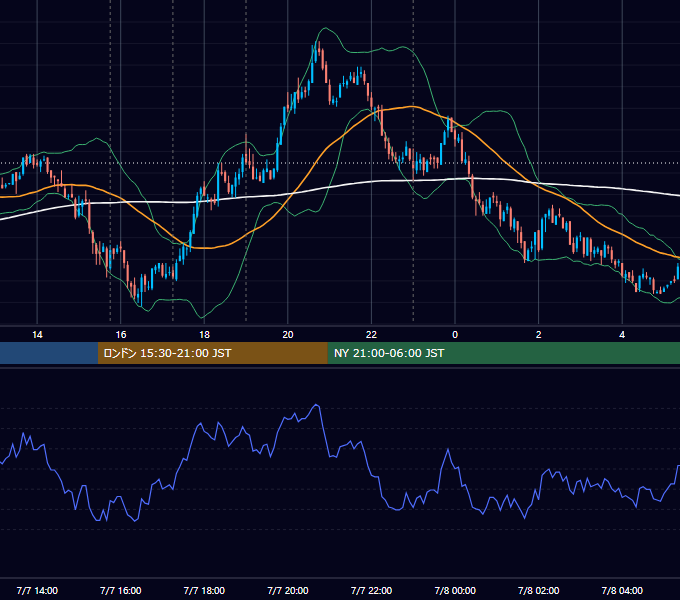The width and height of the screenshot is (680, 600).
Task: Click the '7/7 14:00' time label
Action: point(37,590)
